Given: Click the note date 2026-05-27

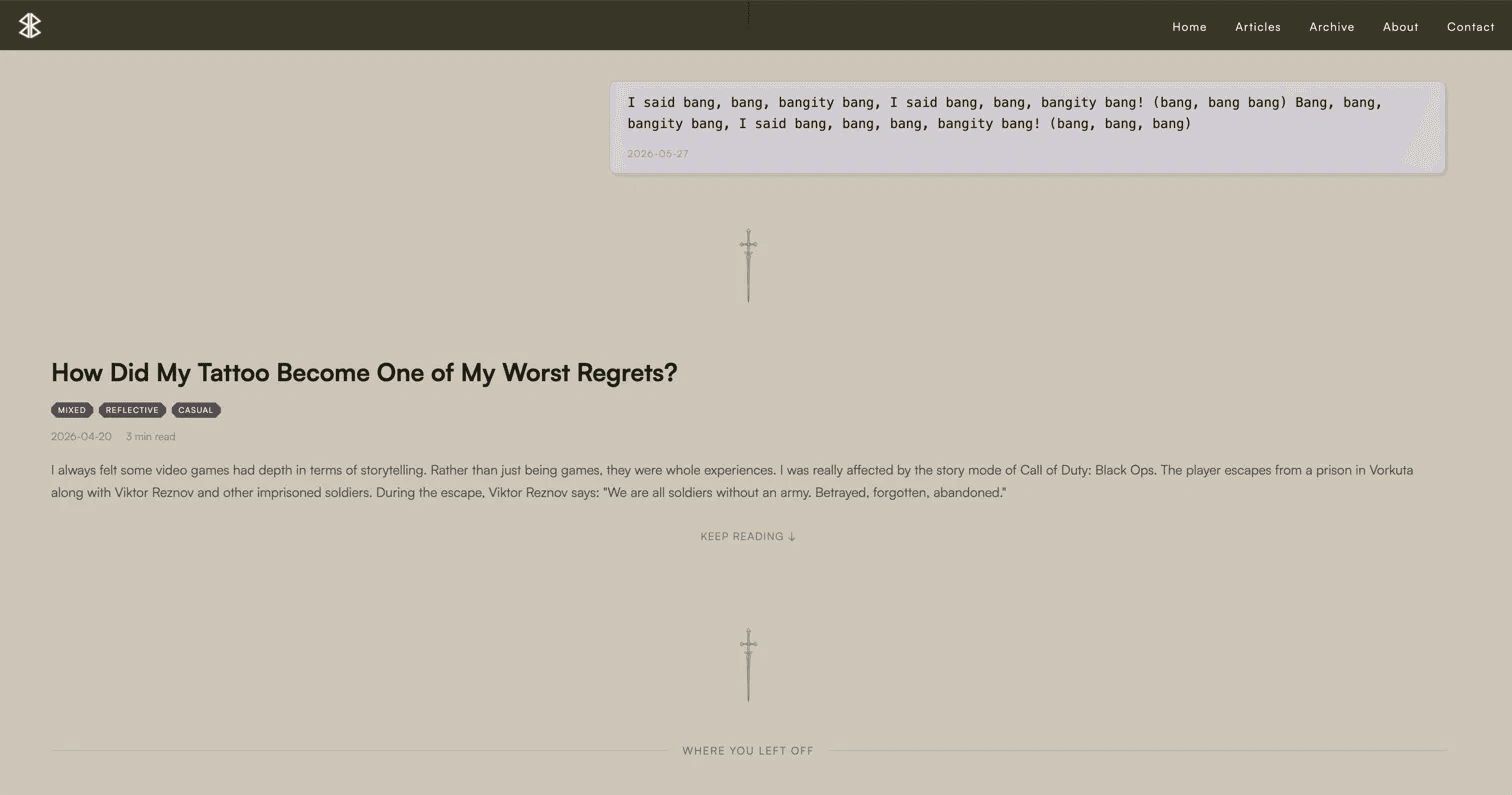Looking at the screenshot, I should point(657,154).
